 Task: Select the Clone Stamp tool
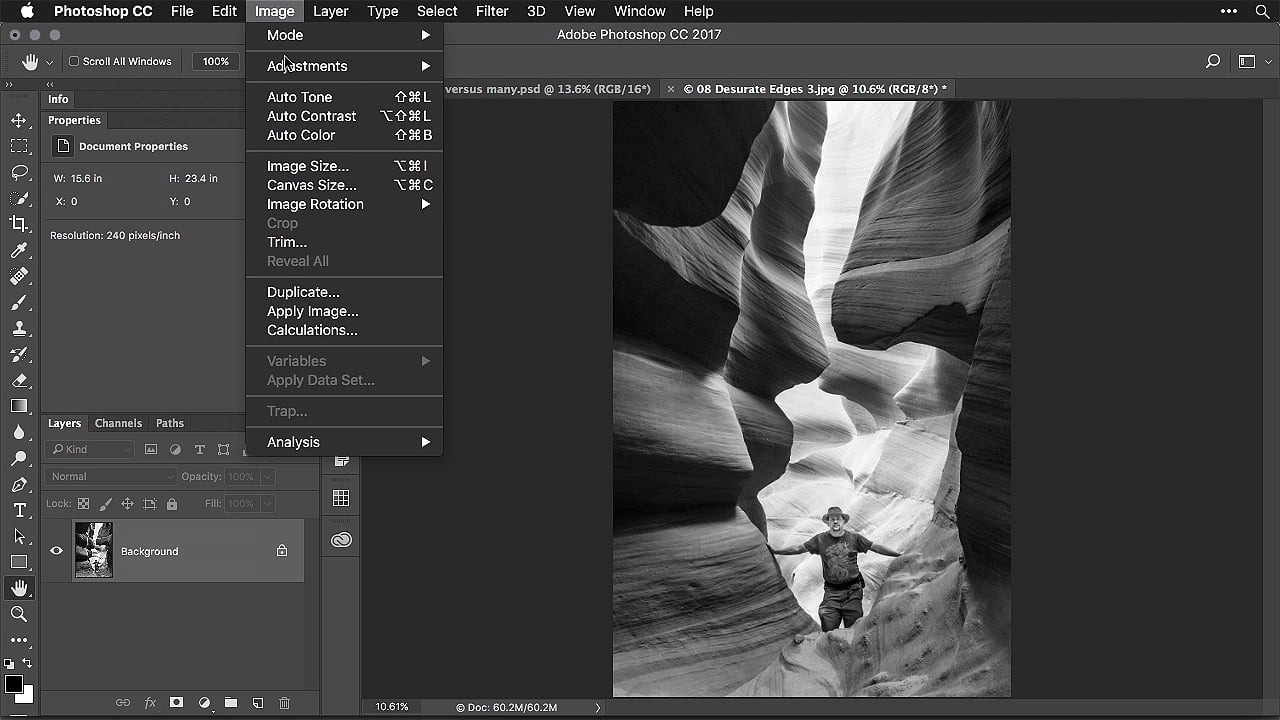click(x=19, y=328)
